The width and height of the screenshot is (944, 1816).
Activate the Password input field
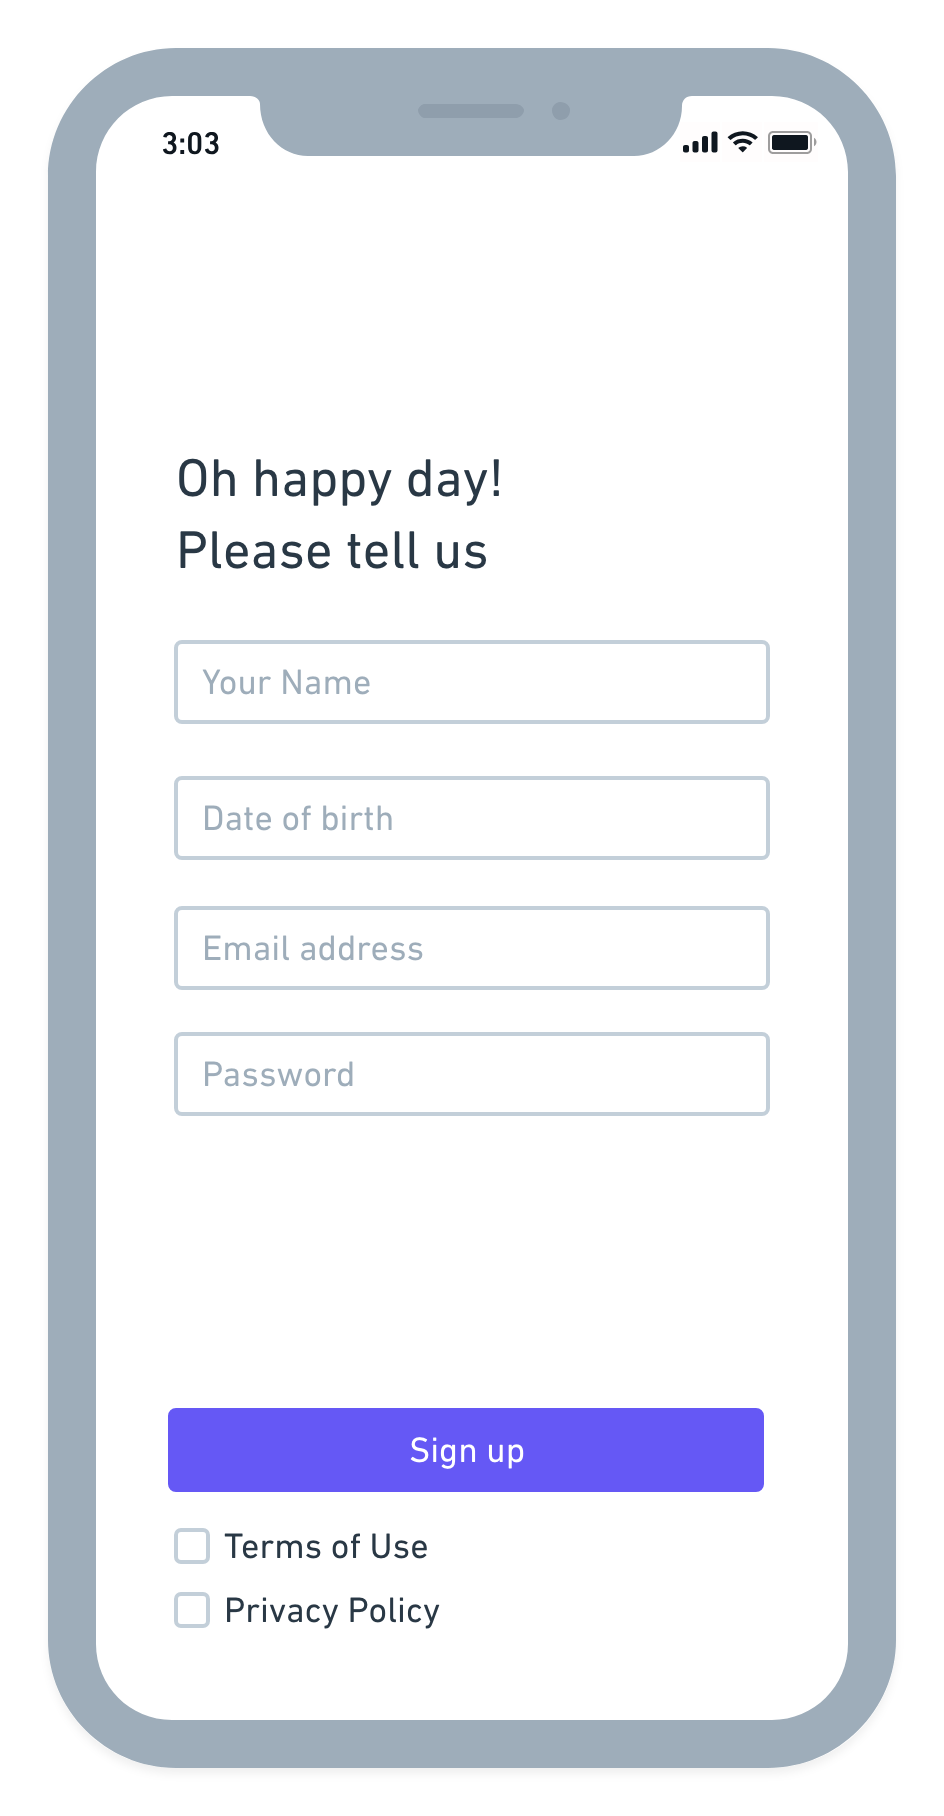[472, 1074]
